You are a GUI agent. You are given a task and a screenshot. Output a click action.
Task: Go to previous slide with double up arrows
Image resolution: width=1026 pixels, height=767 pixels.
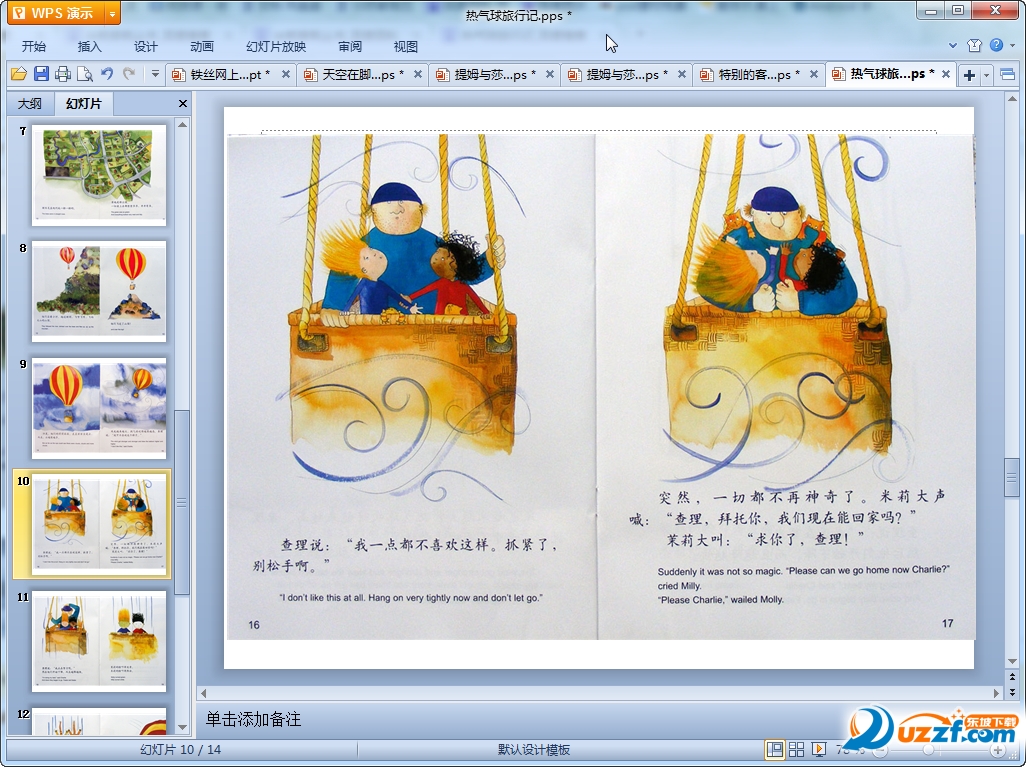pyautogui.click(x=1012, y=677)
